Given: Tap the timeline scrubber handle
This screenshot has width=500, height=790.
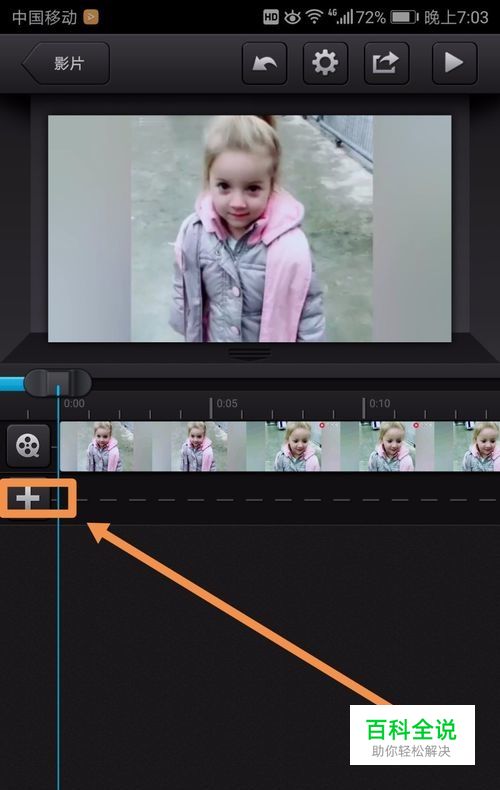Looking at the screenshot, I should (x=58, y=383).
